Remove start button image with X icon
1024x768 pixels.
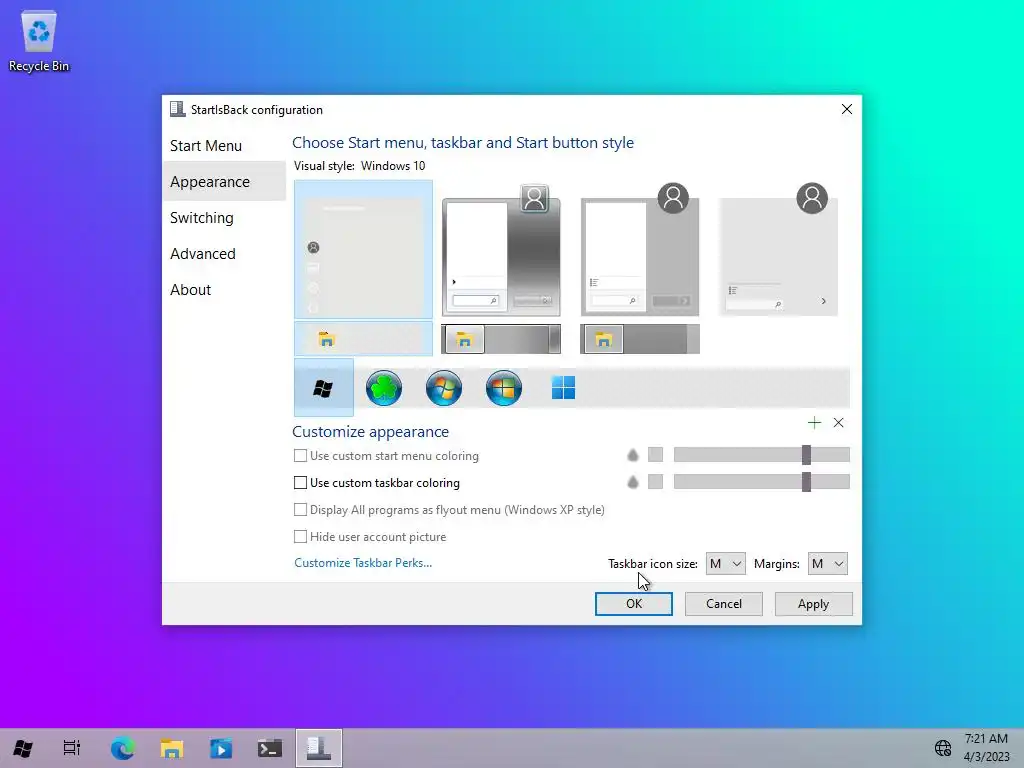[x=839, y=423]
